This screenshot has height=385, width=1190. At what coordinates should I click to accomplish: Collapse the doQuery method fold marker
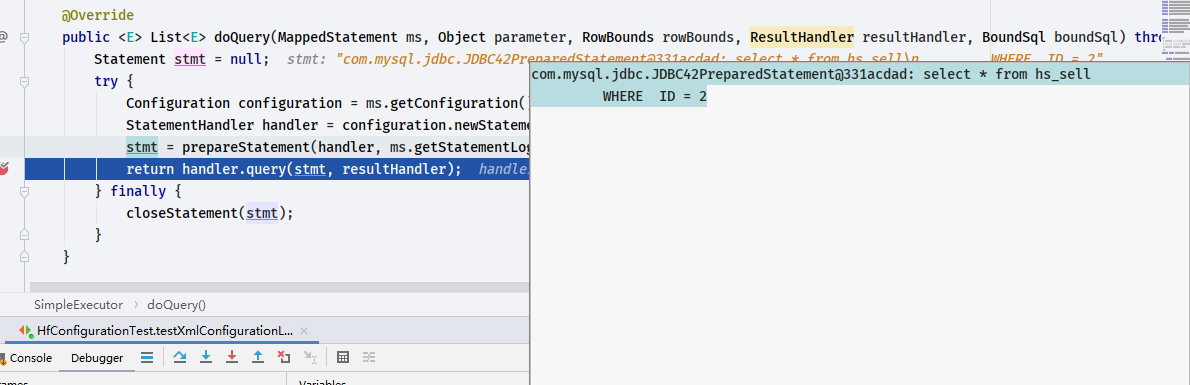point(24,36)
